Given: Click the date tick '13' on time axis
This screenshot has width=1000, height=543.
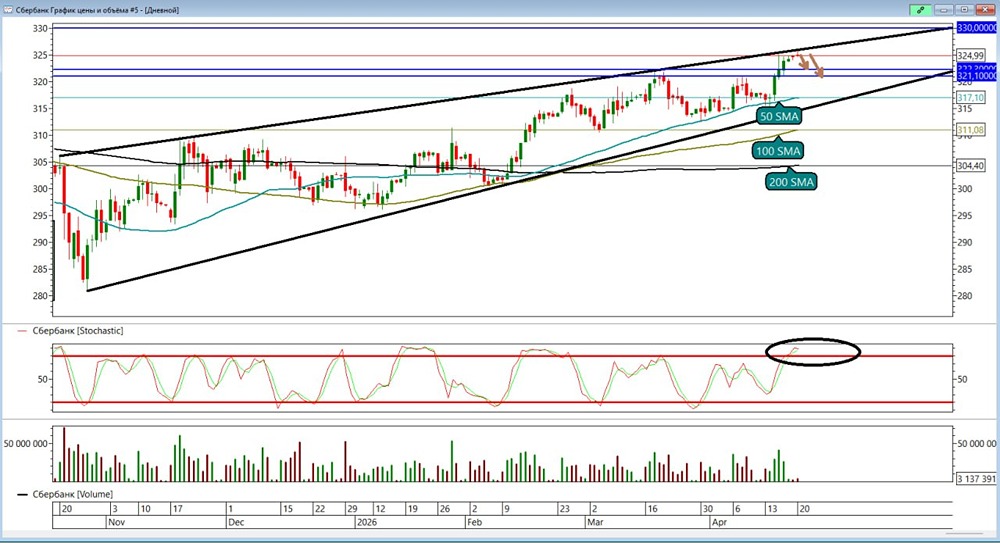Looking at the screenshot, I should click(x=772, y=509).
